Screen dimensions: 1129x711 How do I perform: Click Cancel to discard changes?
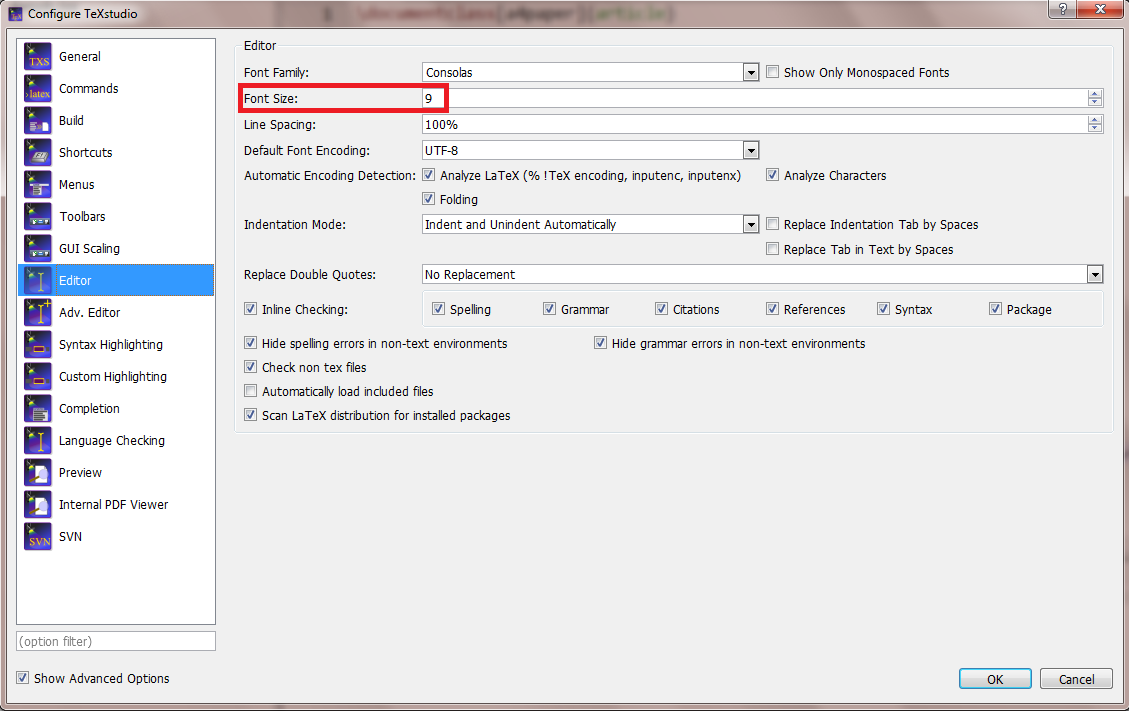[x=1076, y=679]
